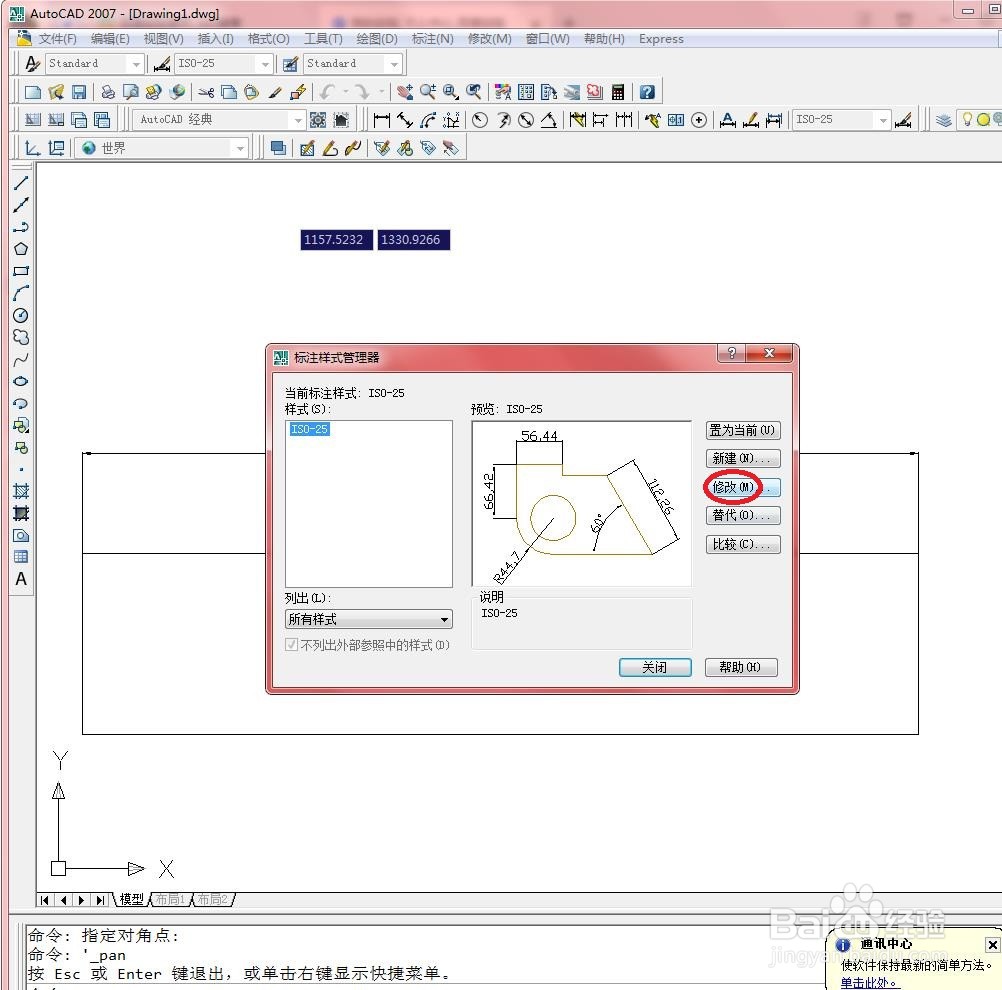Image resolution: width=1002 pixels, height=990 pixels.
Task: Select ISO-25 in the styles list
Action: [309, 429]
